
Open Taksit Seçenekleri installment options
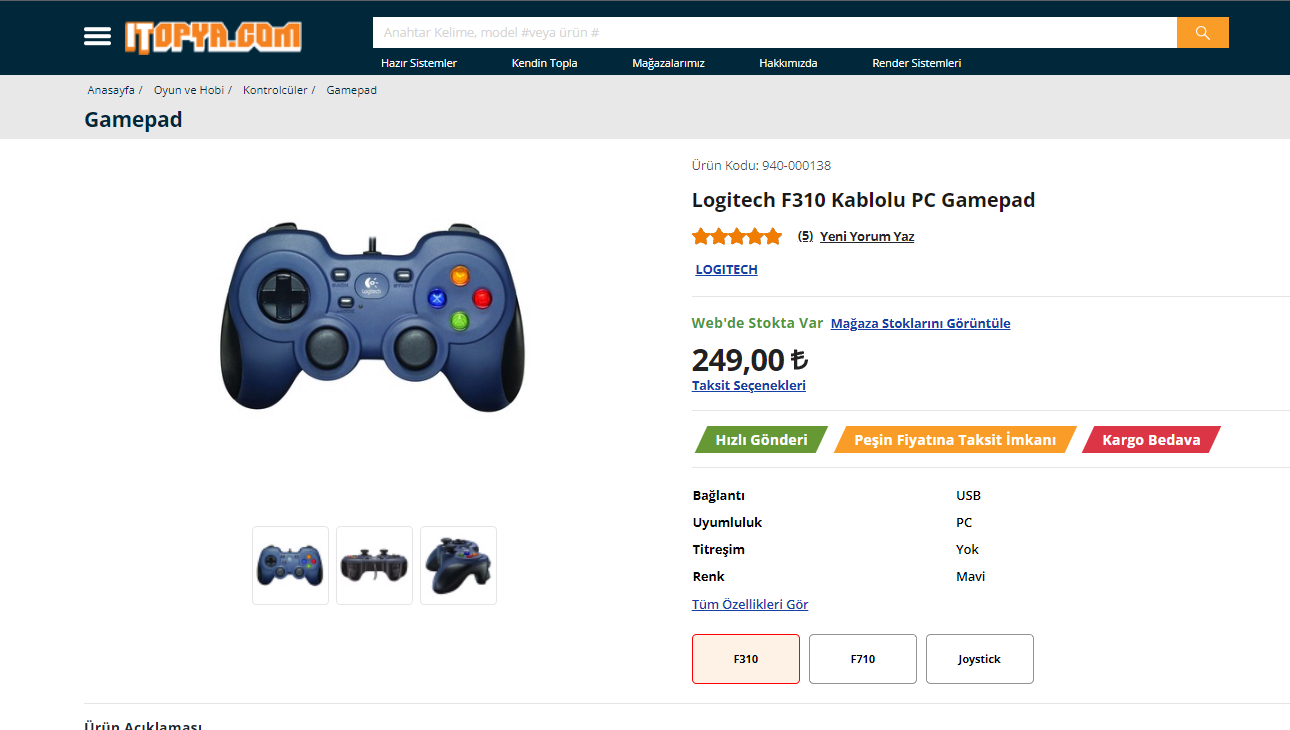[749, 386]
